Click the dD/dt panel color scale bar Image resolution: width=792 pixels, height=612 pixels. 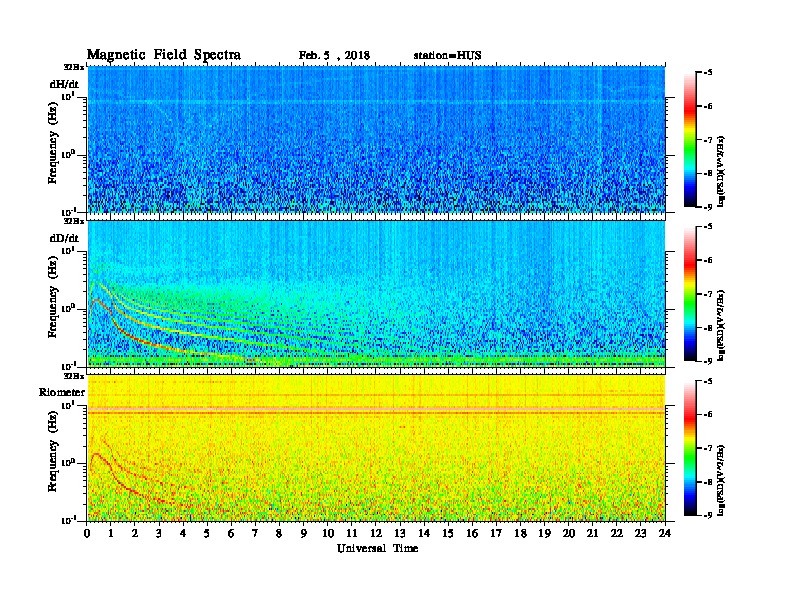point(690,293)
